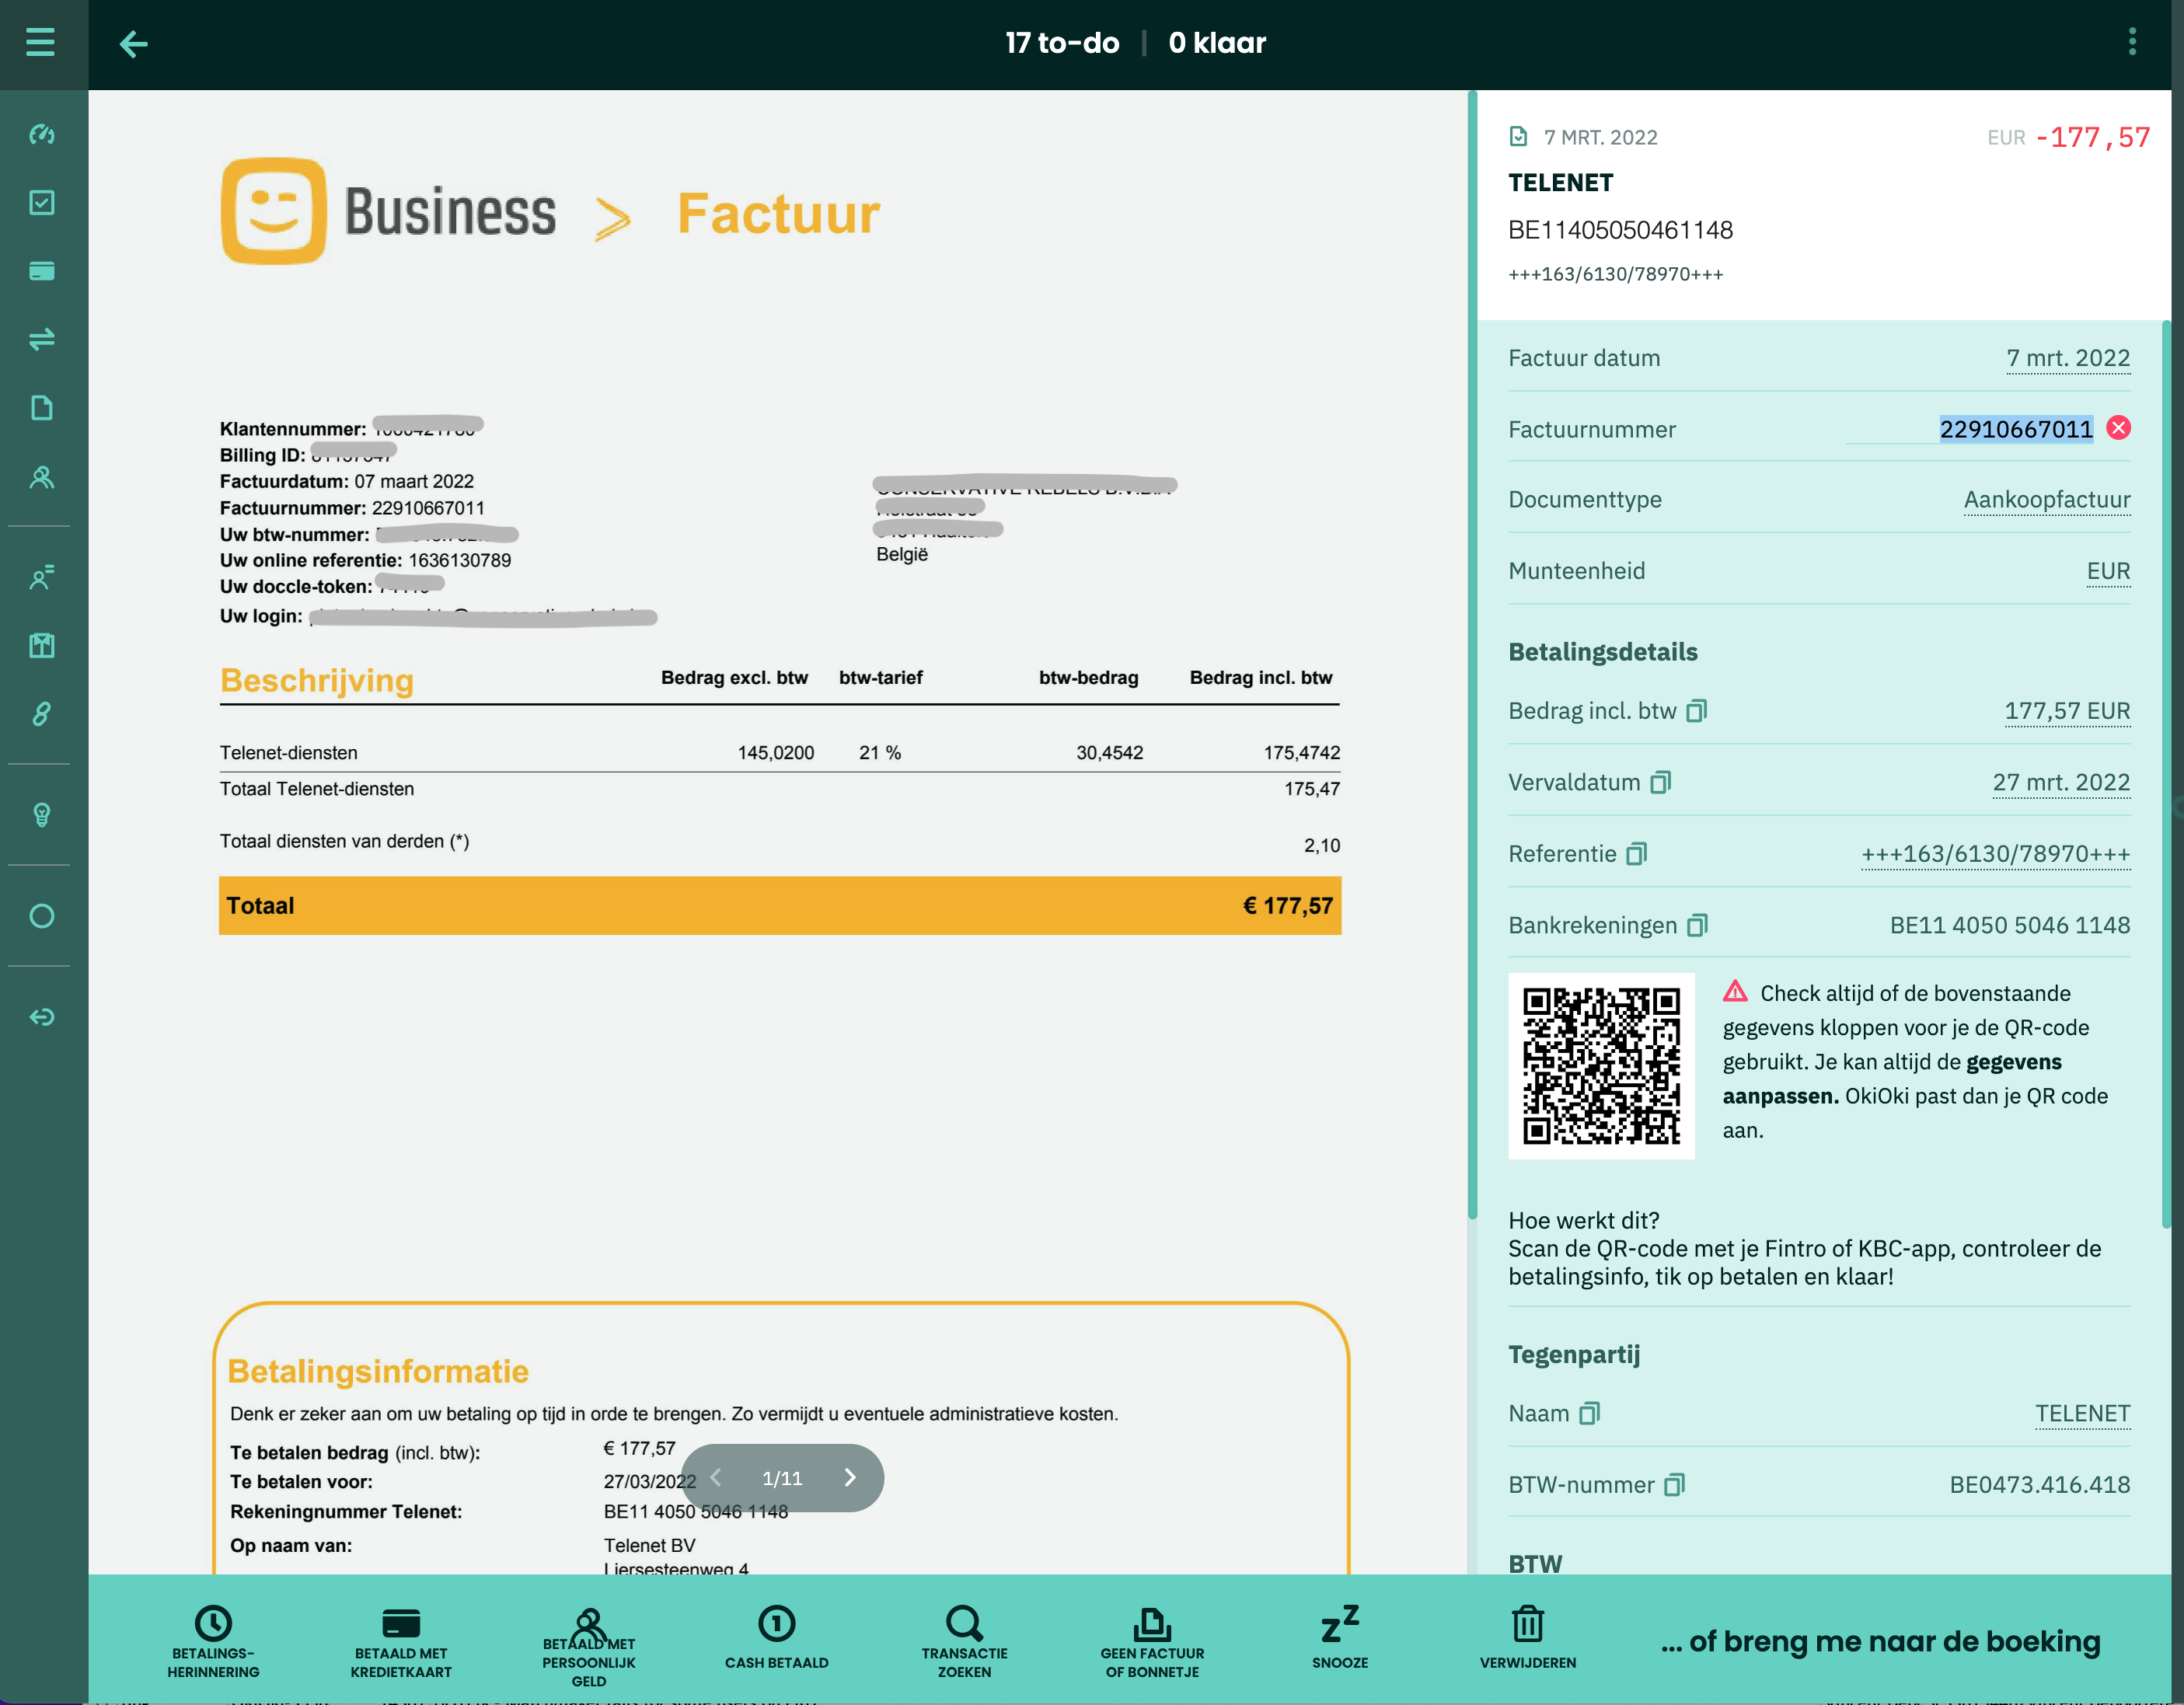The image size is (2184, 1705).
Task: Edit the Referentie +++163/6130/78970+++ value
Action: [x=1995, y=854]
